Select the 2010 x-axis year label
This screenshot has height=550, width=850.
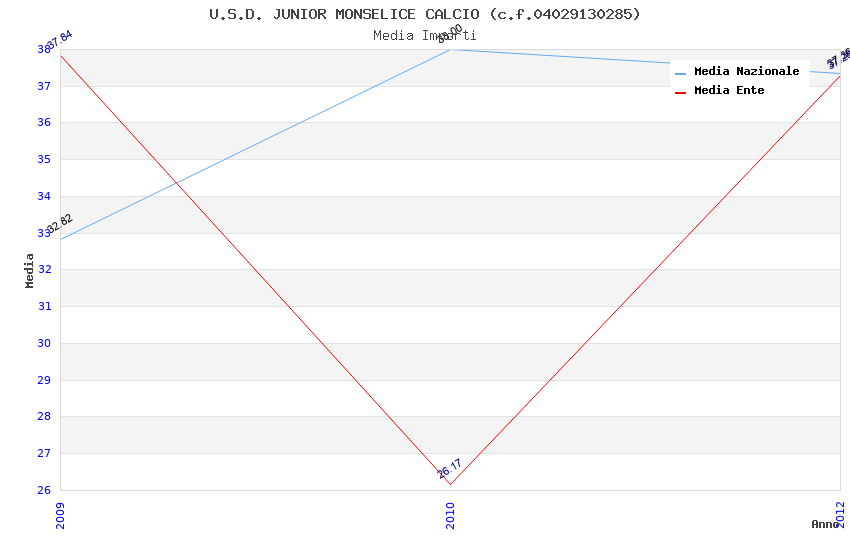coord(450,516)
